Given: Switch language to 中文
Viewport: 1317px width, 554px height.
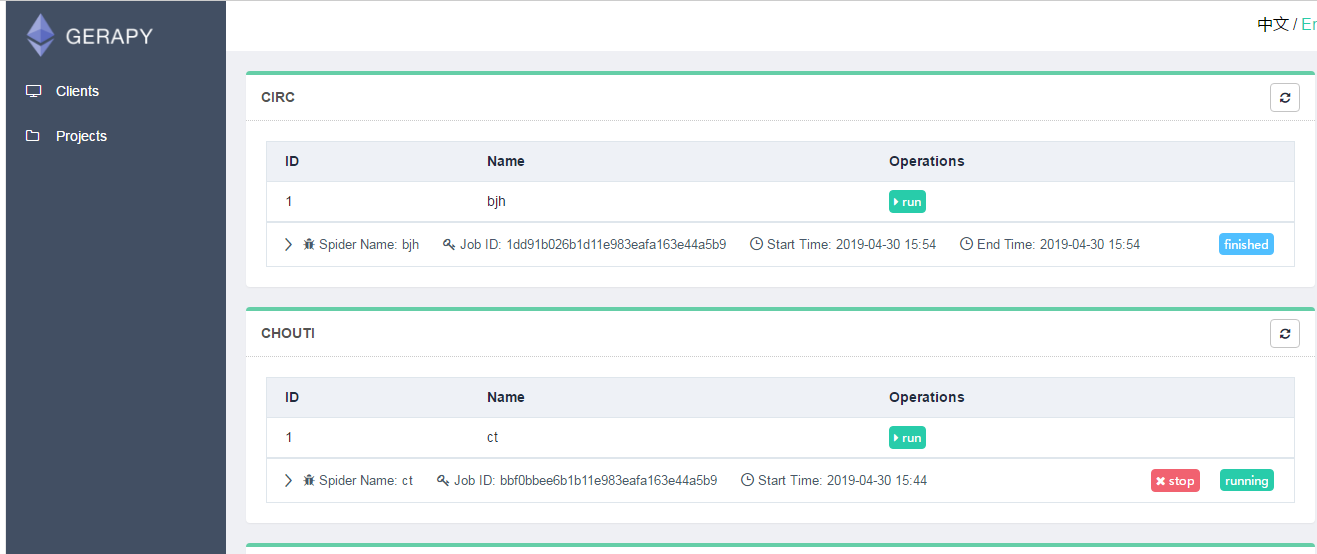Looking at the screenshot, I should pyautogui.click(x=1272, y=24).
